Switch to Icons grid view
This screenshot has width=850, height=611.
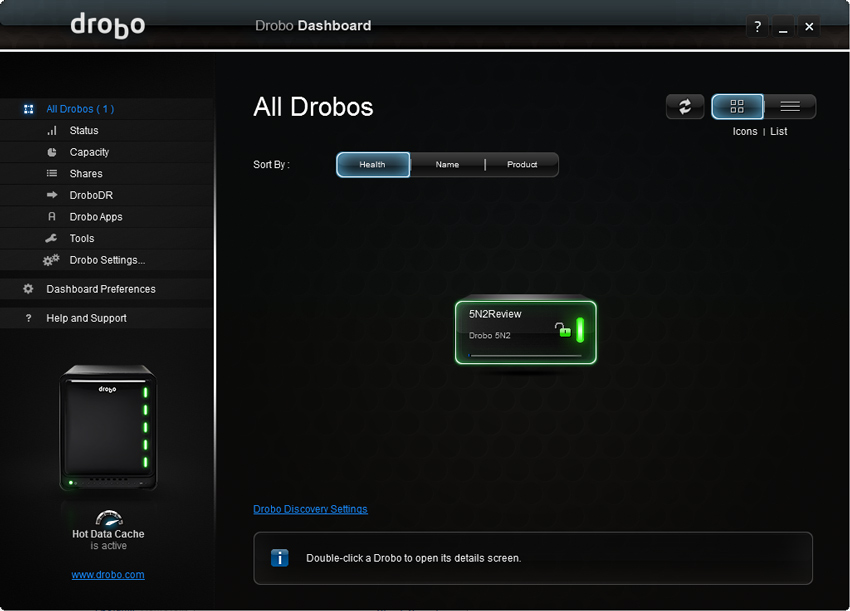tap(737, 106)
